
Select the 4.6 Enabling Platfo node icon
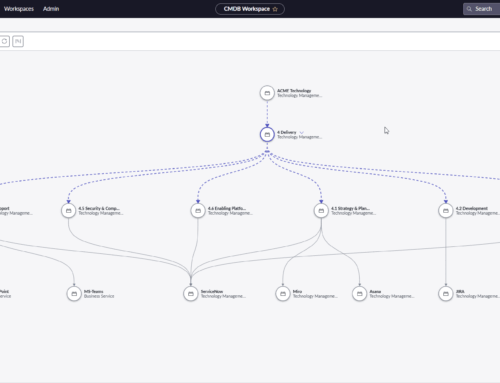tap(198, 211)
